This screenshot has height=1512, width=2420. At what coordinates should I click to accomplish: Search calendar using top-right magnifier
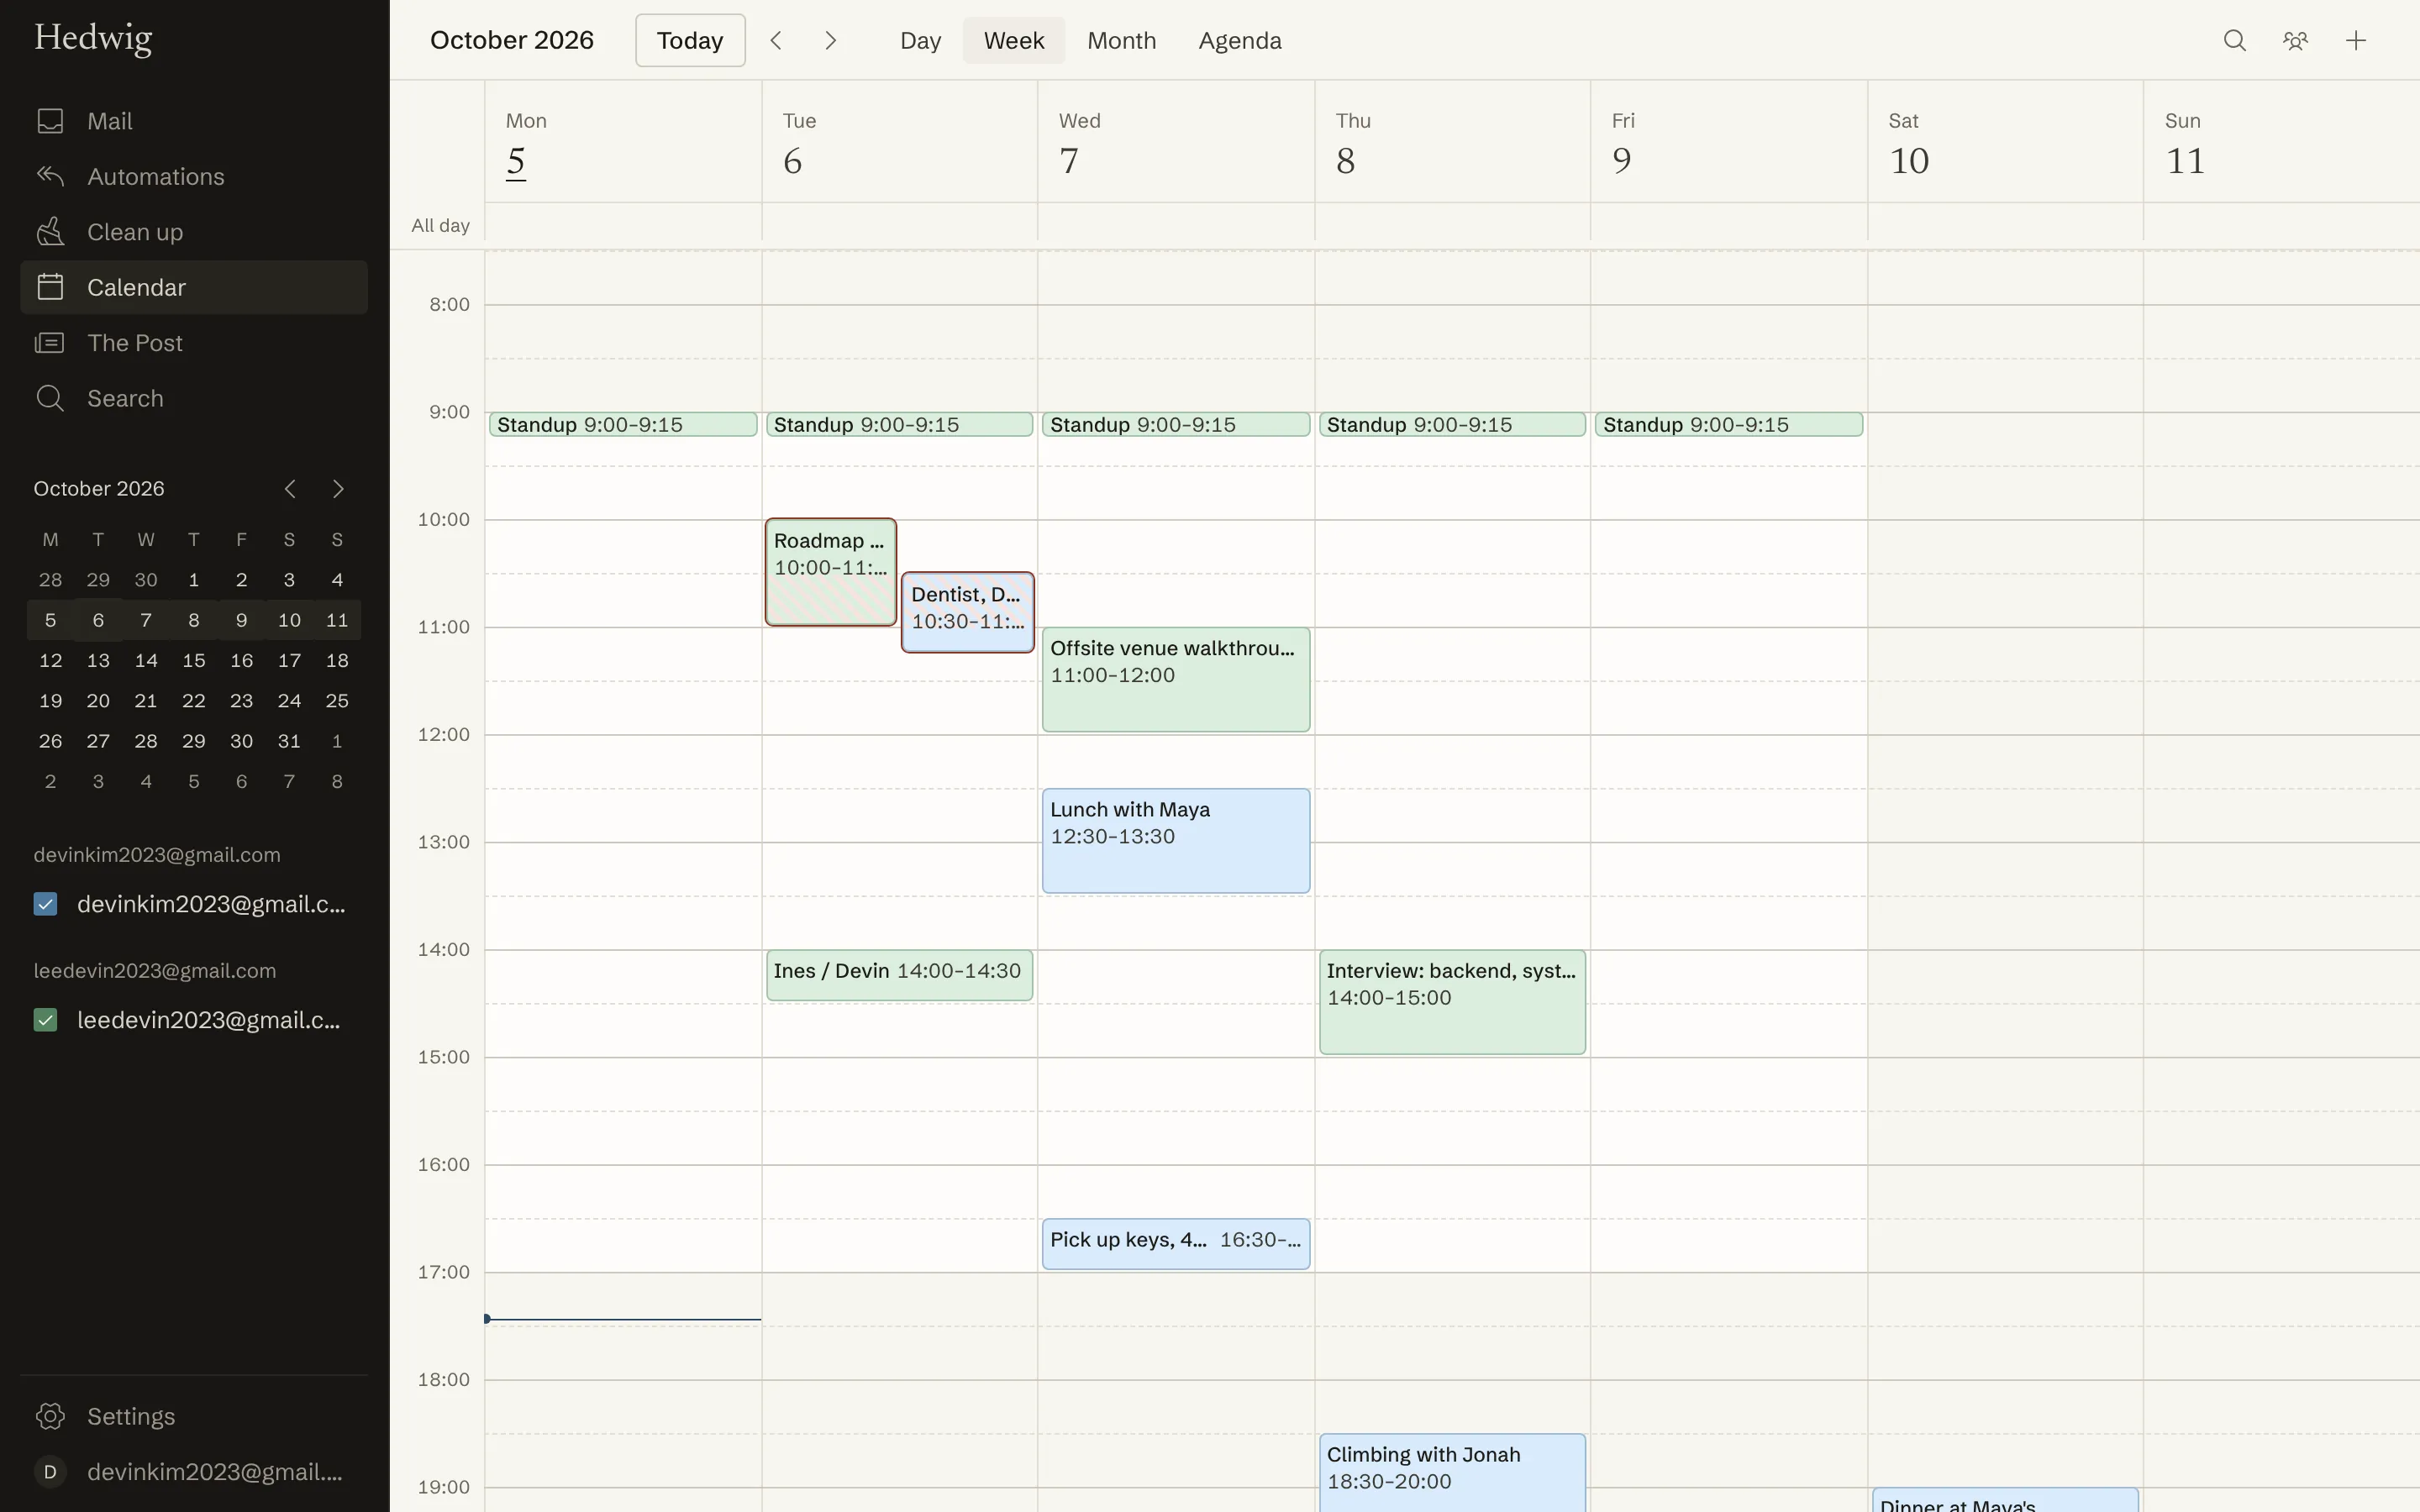click(x=2235, y=40)
